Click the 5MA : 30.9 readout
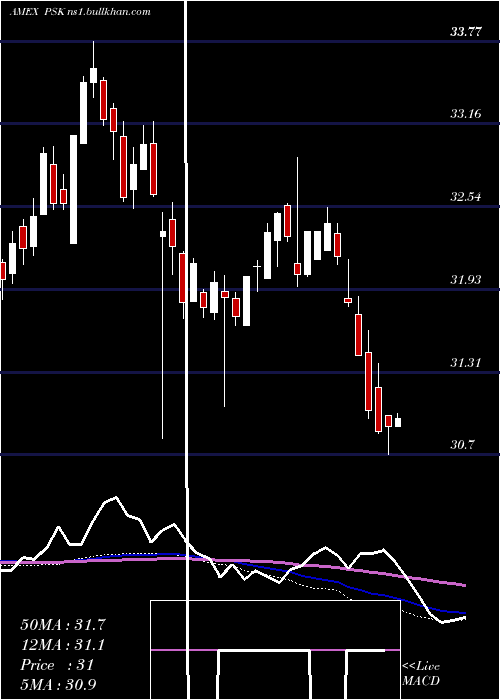The height and width of the screenshot is (700, 500). (x=58, y=684)
